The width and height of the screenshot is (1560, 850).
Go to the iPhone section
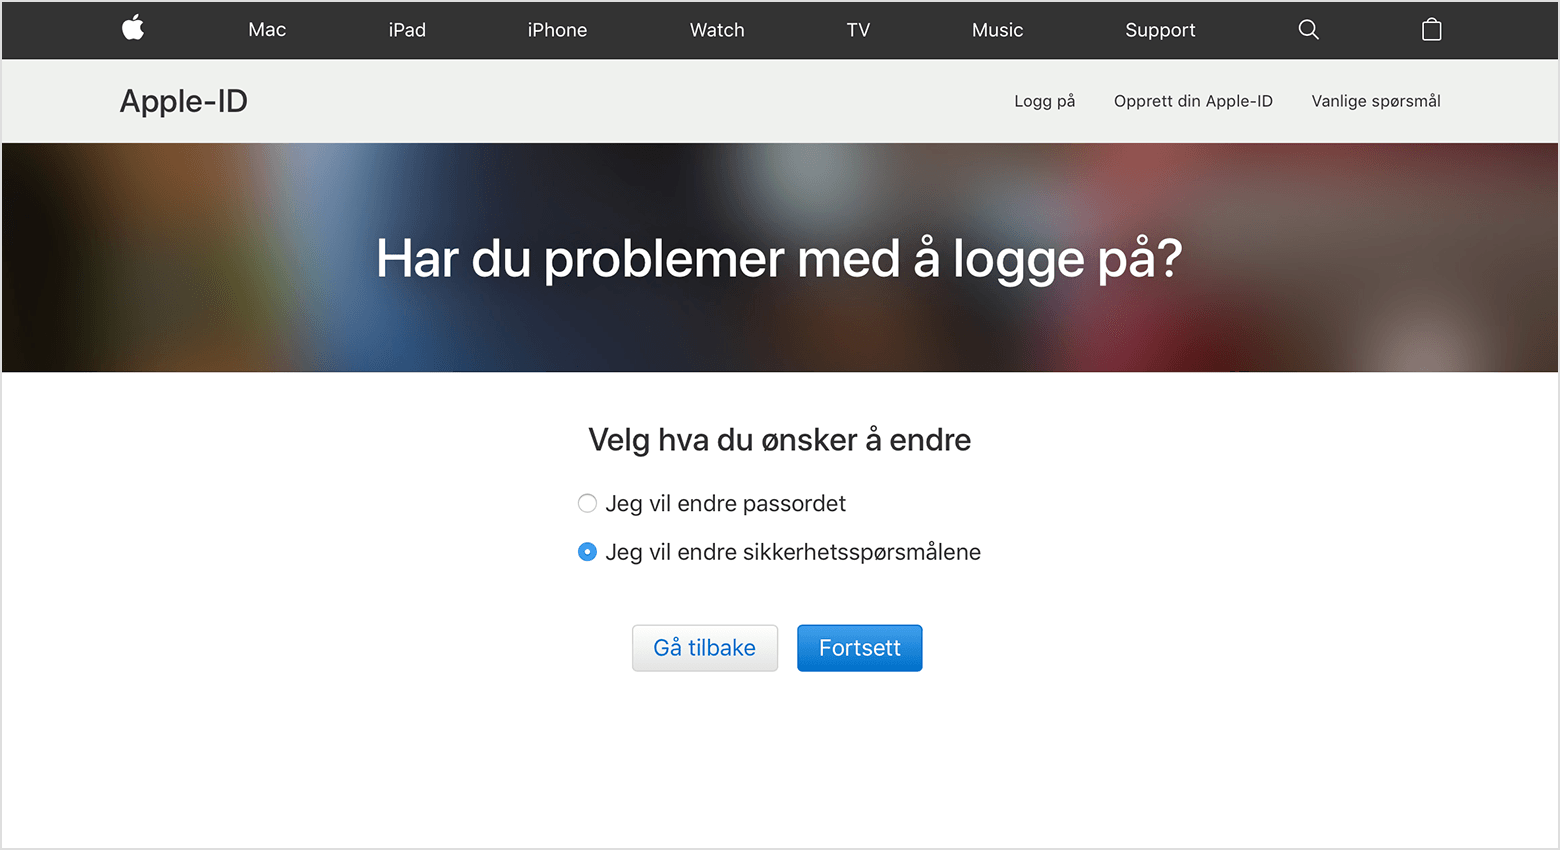tap(557, 30)
